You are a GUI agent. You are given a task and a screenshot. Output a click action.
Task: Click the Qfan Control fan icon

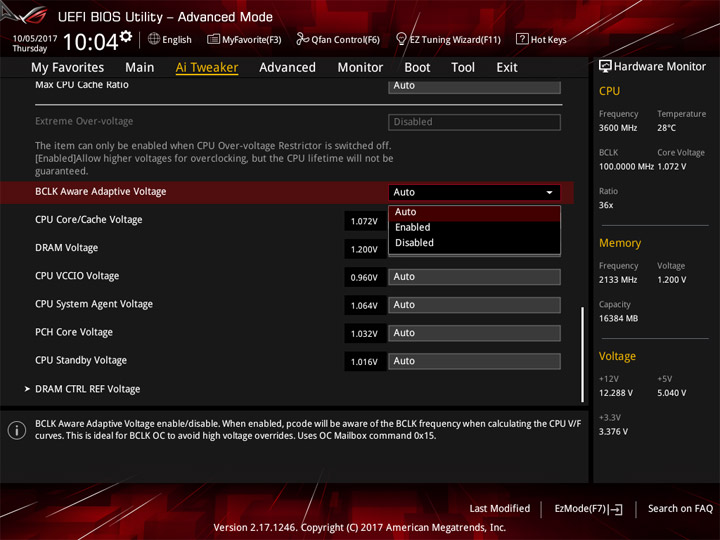(x=302, y=39)
